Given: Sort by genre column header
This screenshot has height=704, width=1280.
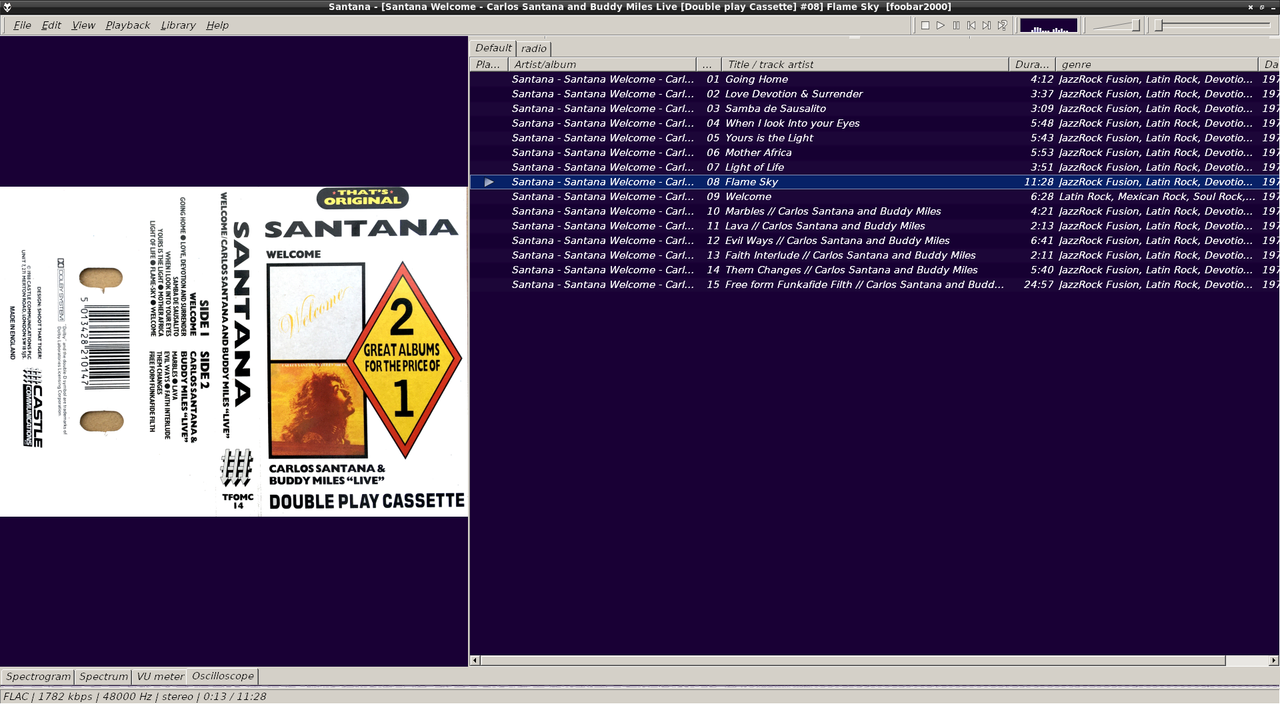Looking at the screenshot, I should [1157, 64].
